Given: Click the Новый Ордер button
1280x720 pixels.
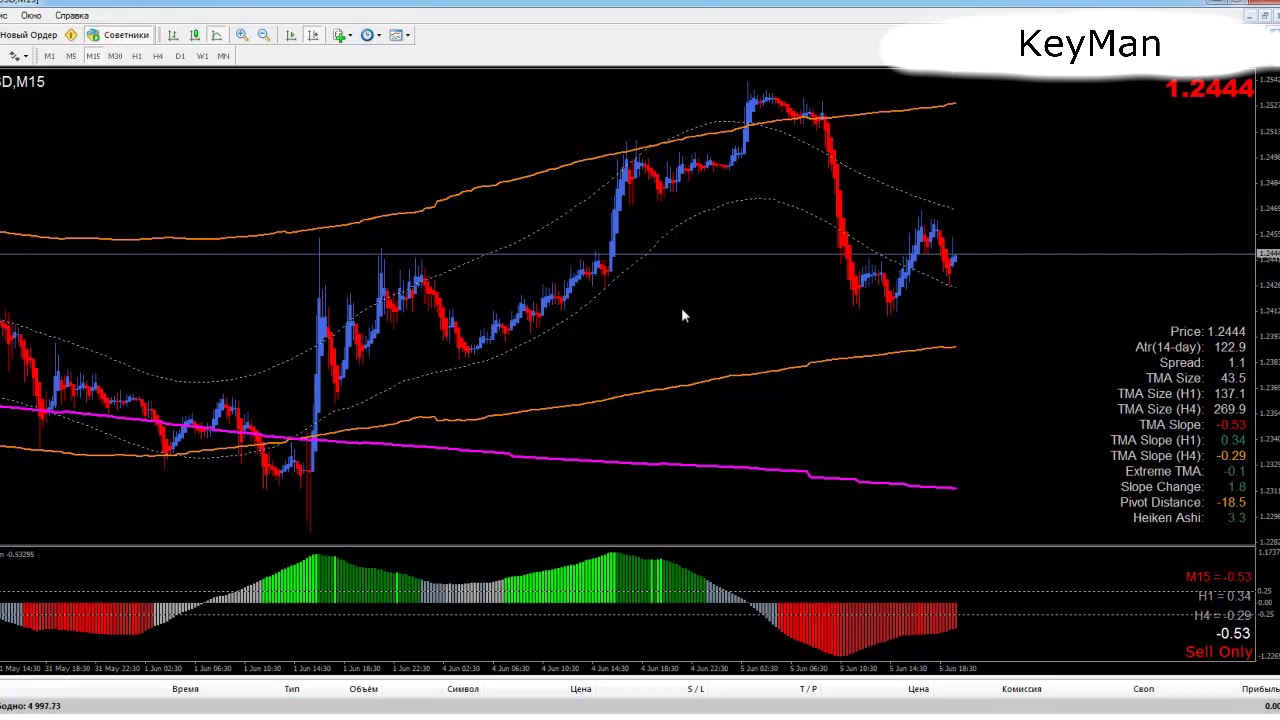Looking at the screenshot, I should pos(29,35).
